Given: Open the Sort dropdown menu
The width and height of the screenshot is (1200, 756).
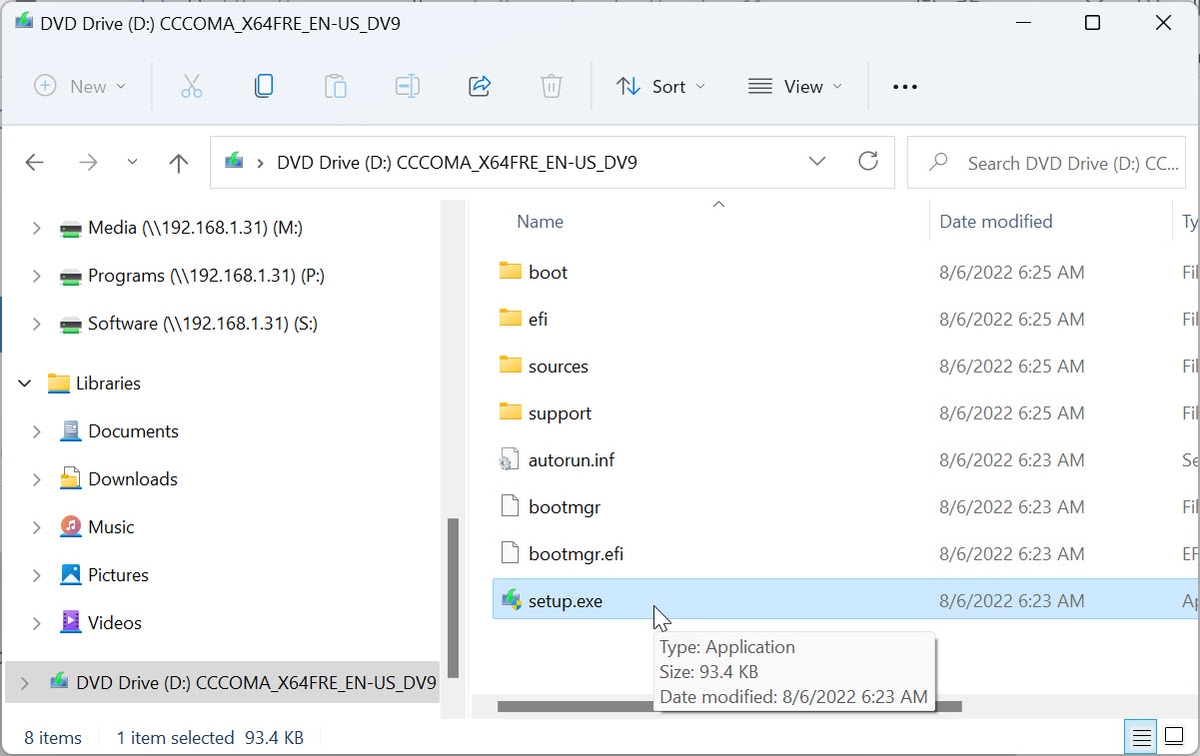Looking at the screenshot, I should tap(660, 86).
